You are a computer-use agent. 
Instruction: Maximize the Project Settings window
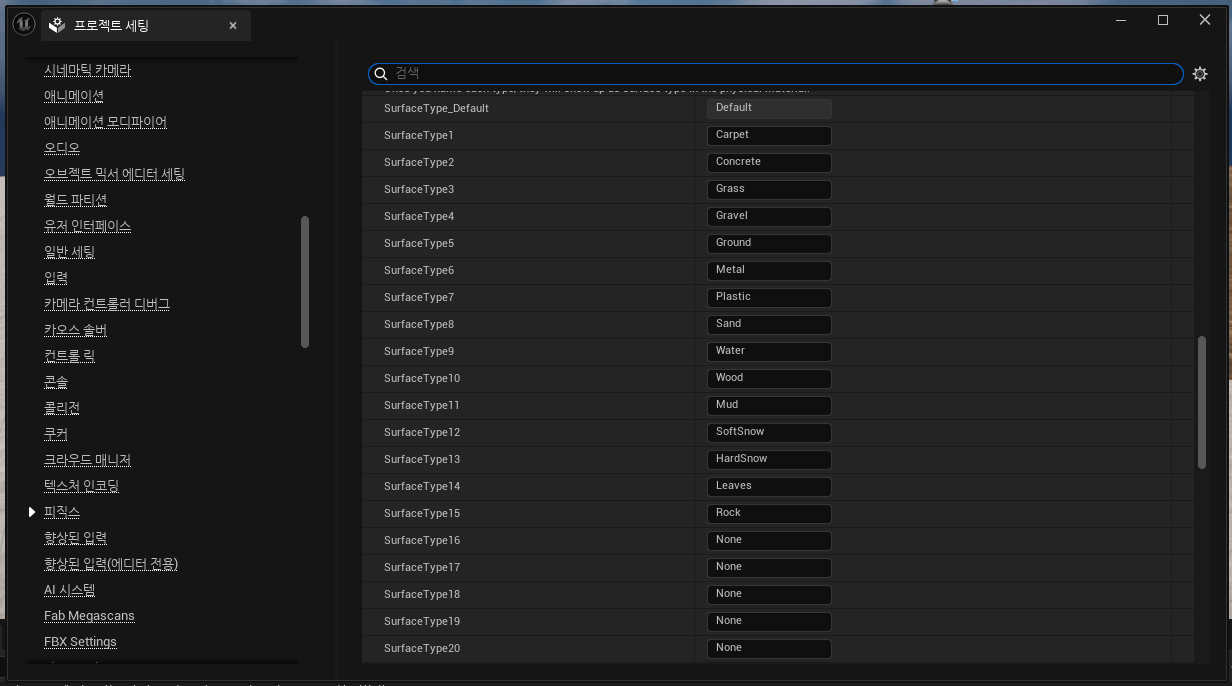point(1163,20)
